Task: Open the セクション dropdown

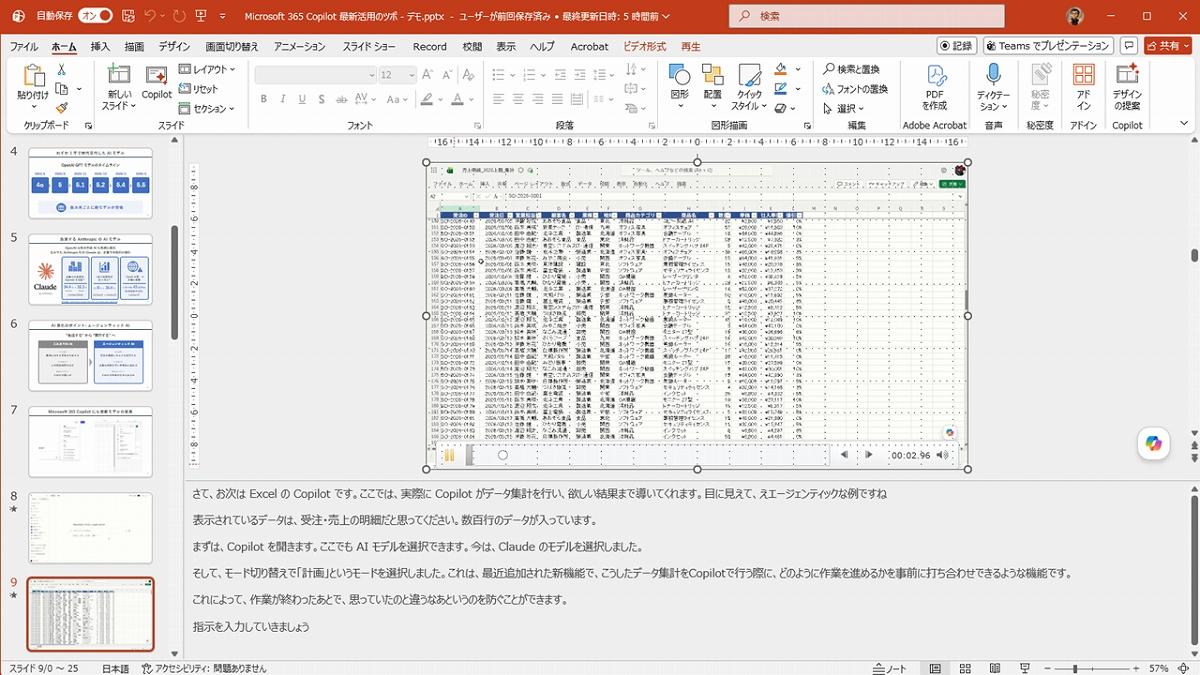Action: coord(206,108)
